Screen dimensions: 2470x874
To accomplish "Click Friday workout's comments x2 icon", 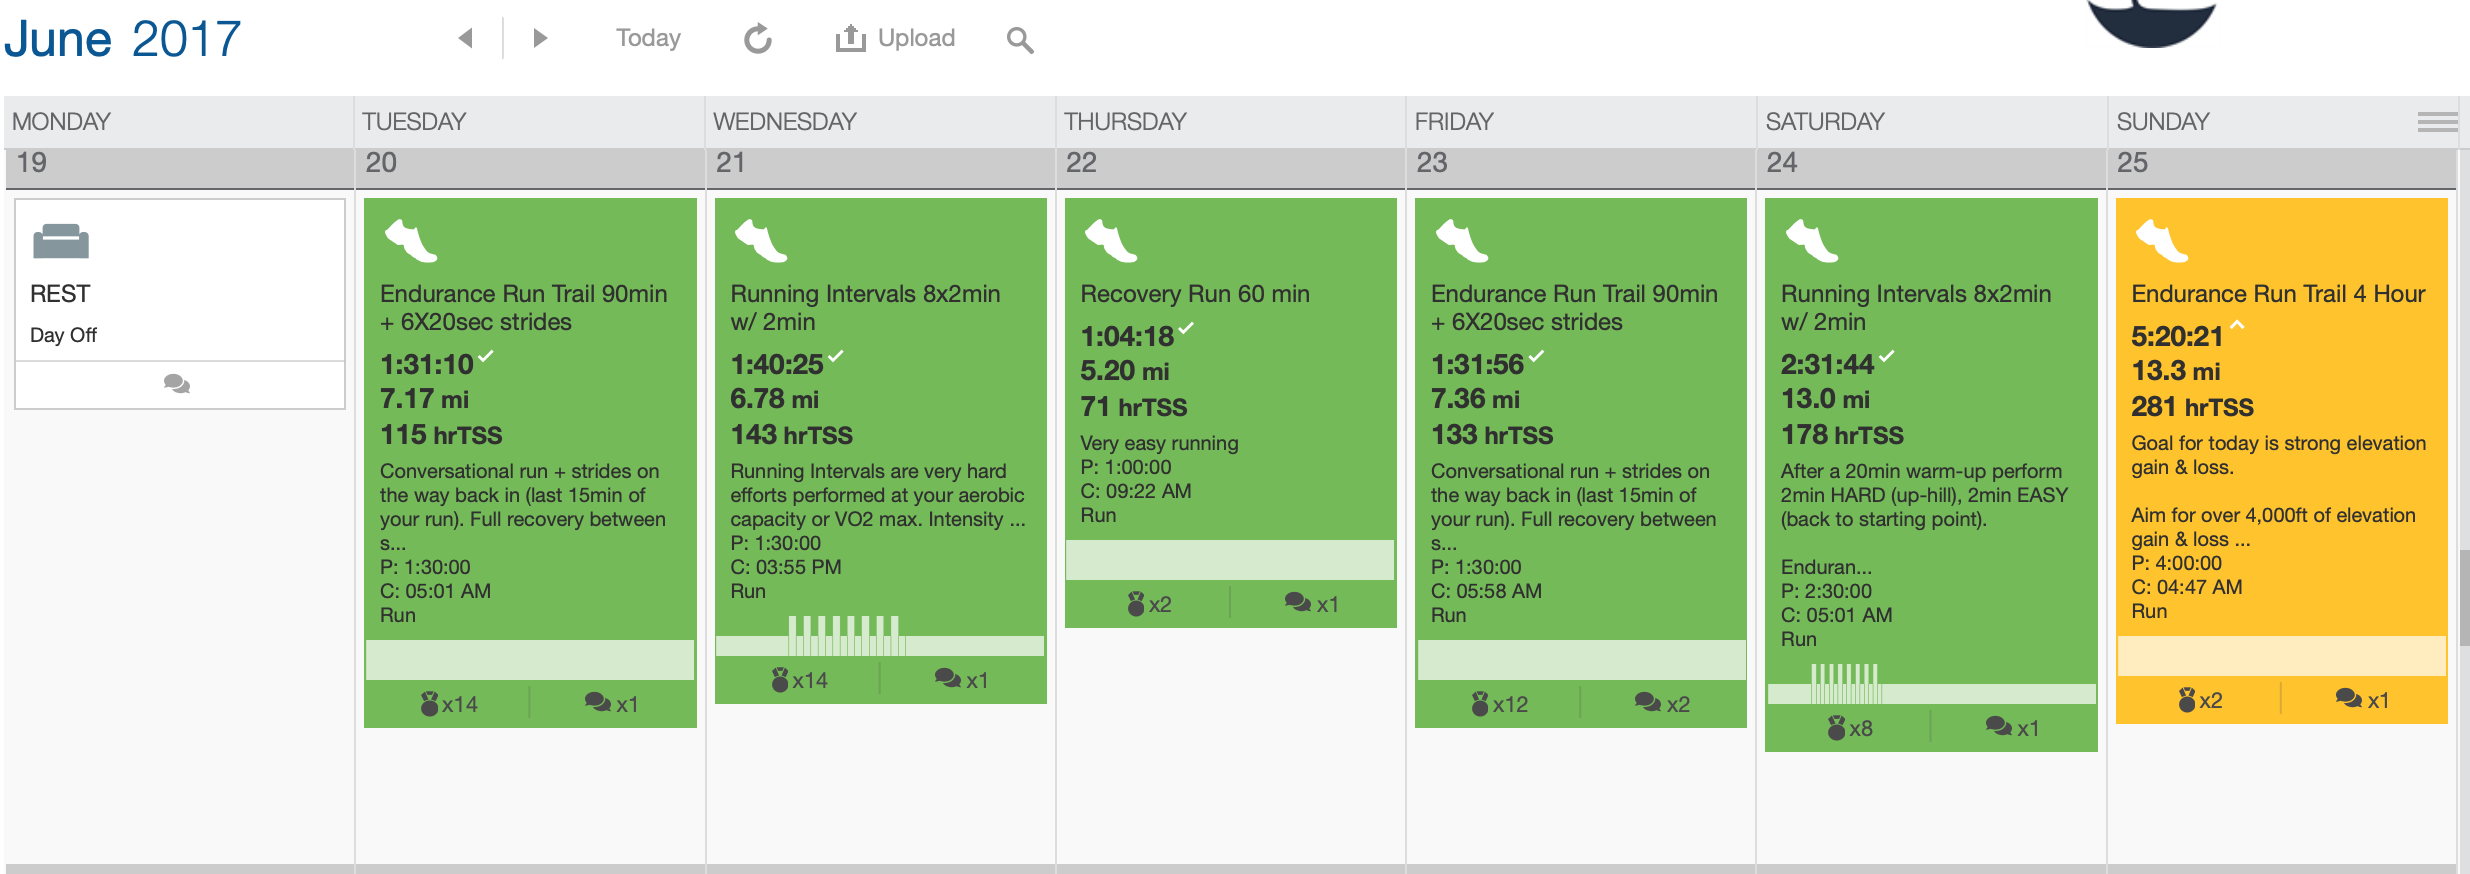I will point(1661,704).
